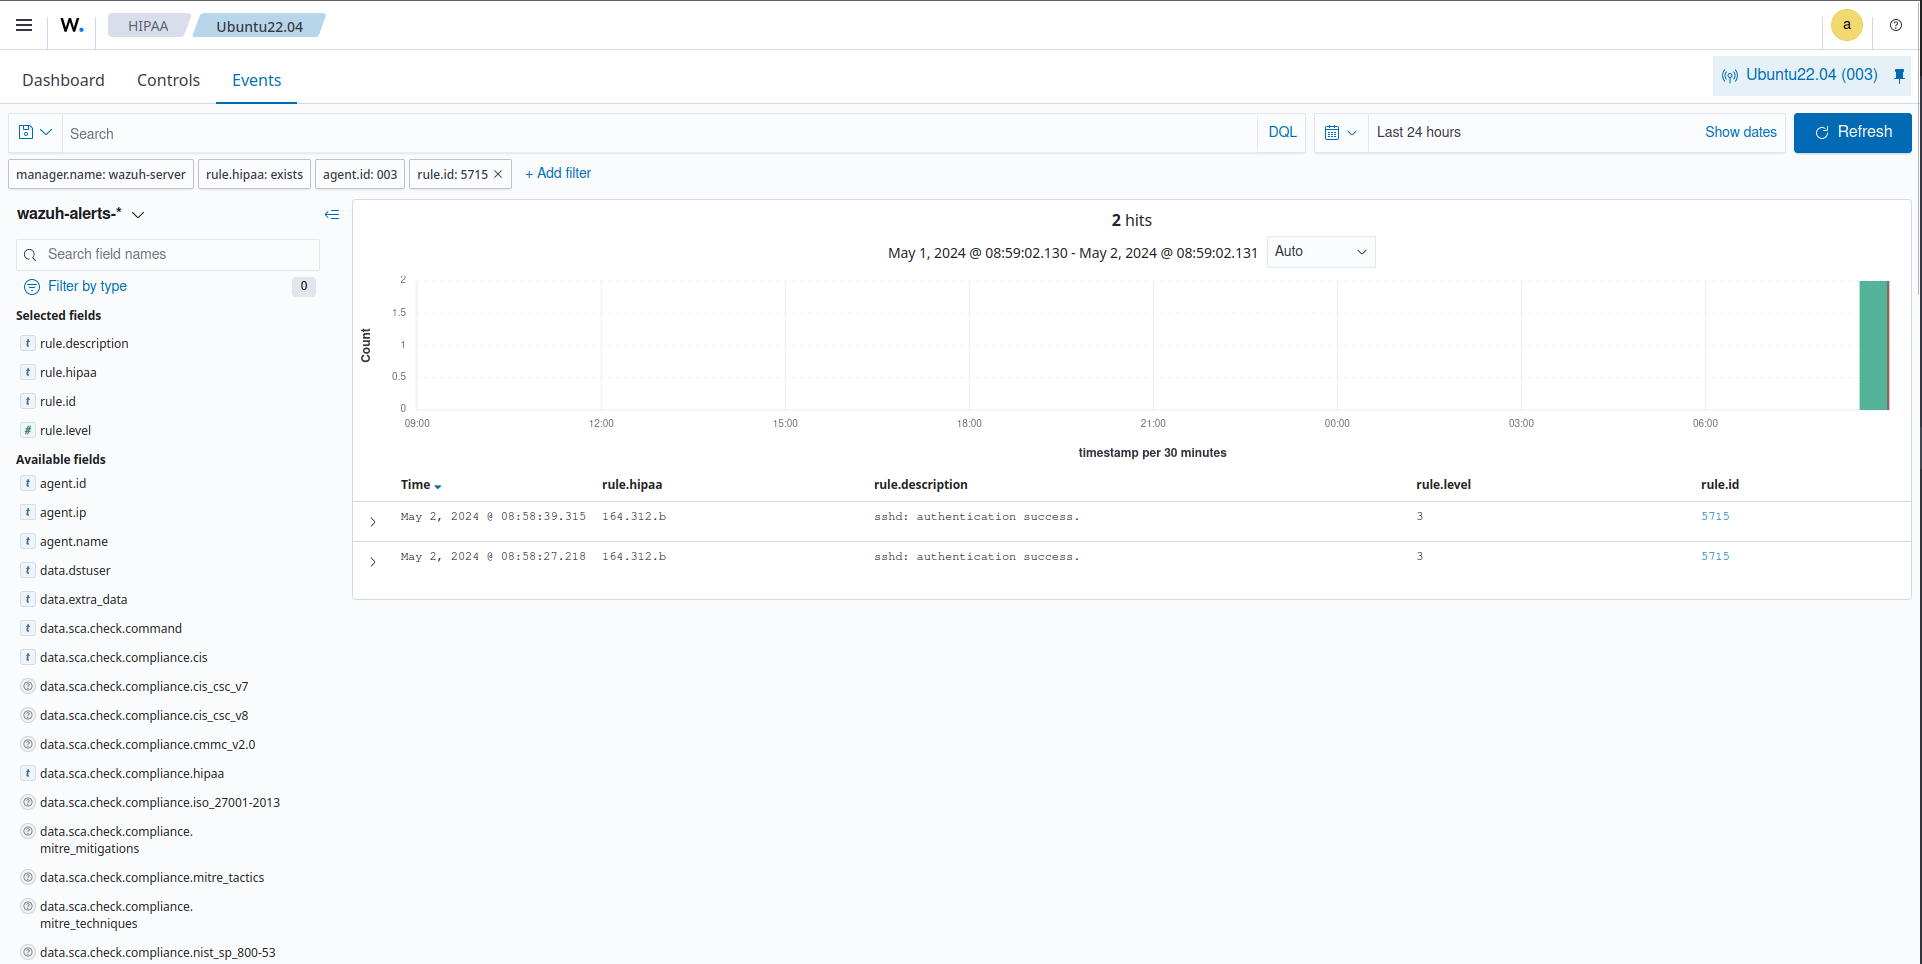Click the Refresh button

coord(1852,132)
